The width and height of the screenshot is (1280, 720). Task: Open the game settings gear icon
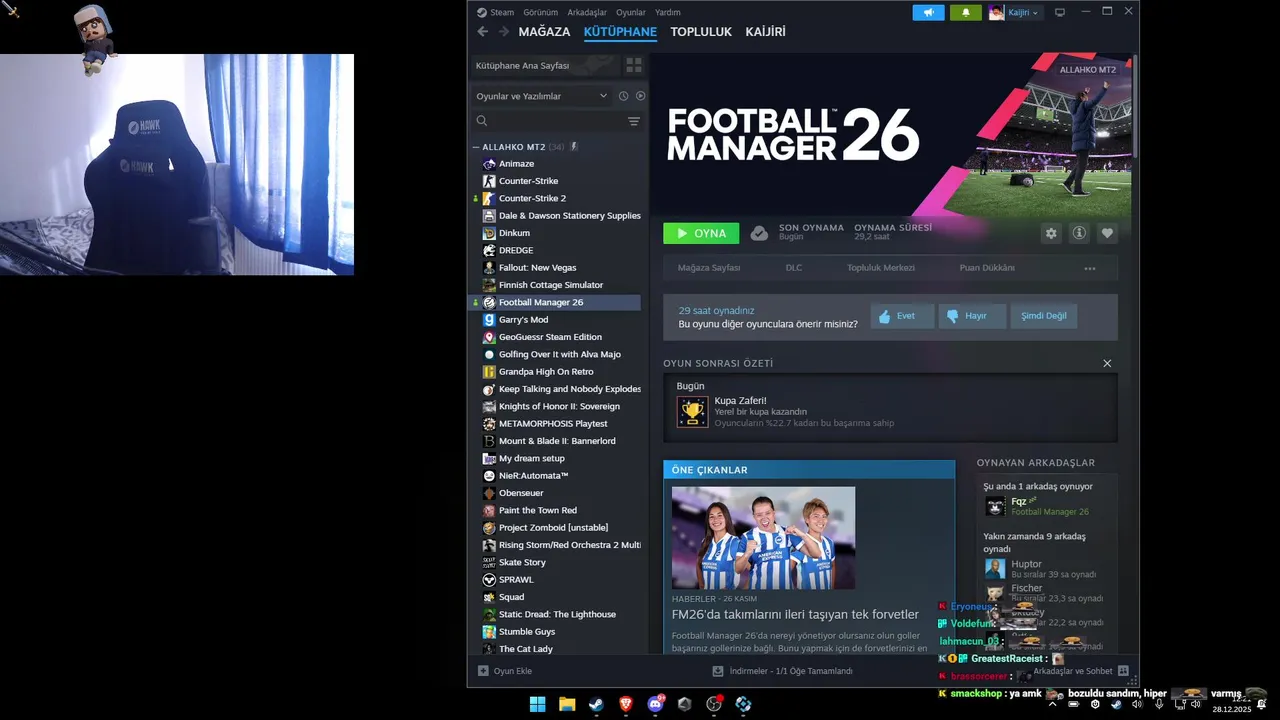[1051, 233]
